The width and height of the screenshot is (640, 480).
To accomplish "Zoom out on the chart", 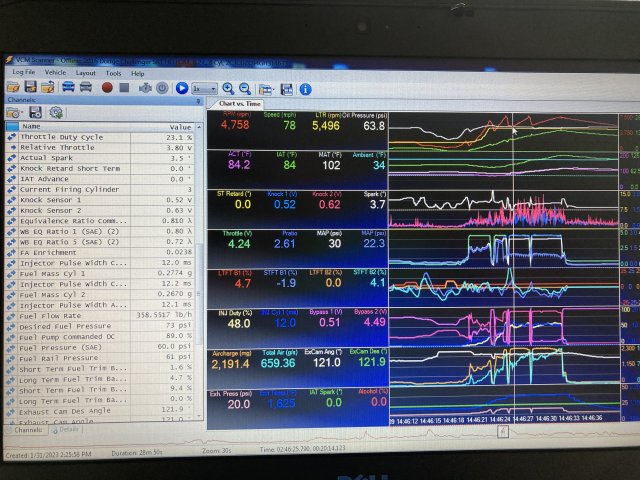I will pos(245,89).
